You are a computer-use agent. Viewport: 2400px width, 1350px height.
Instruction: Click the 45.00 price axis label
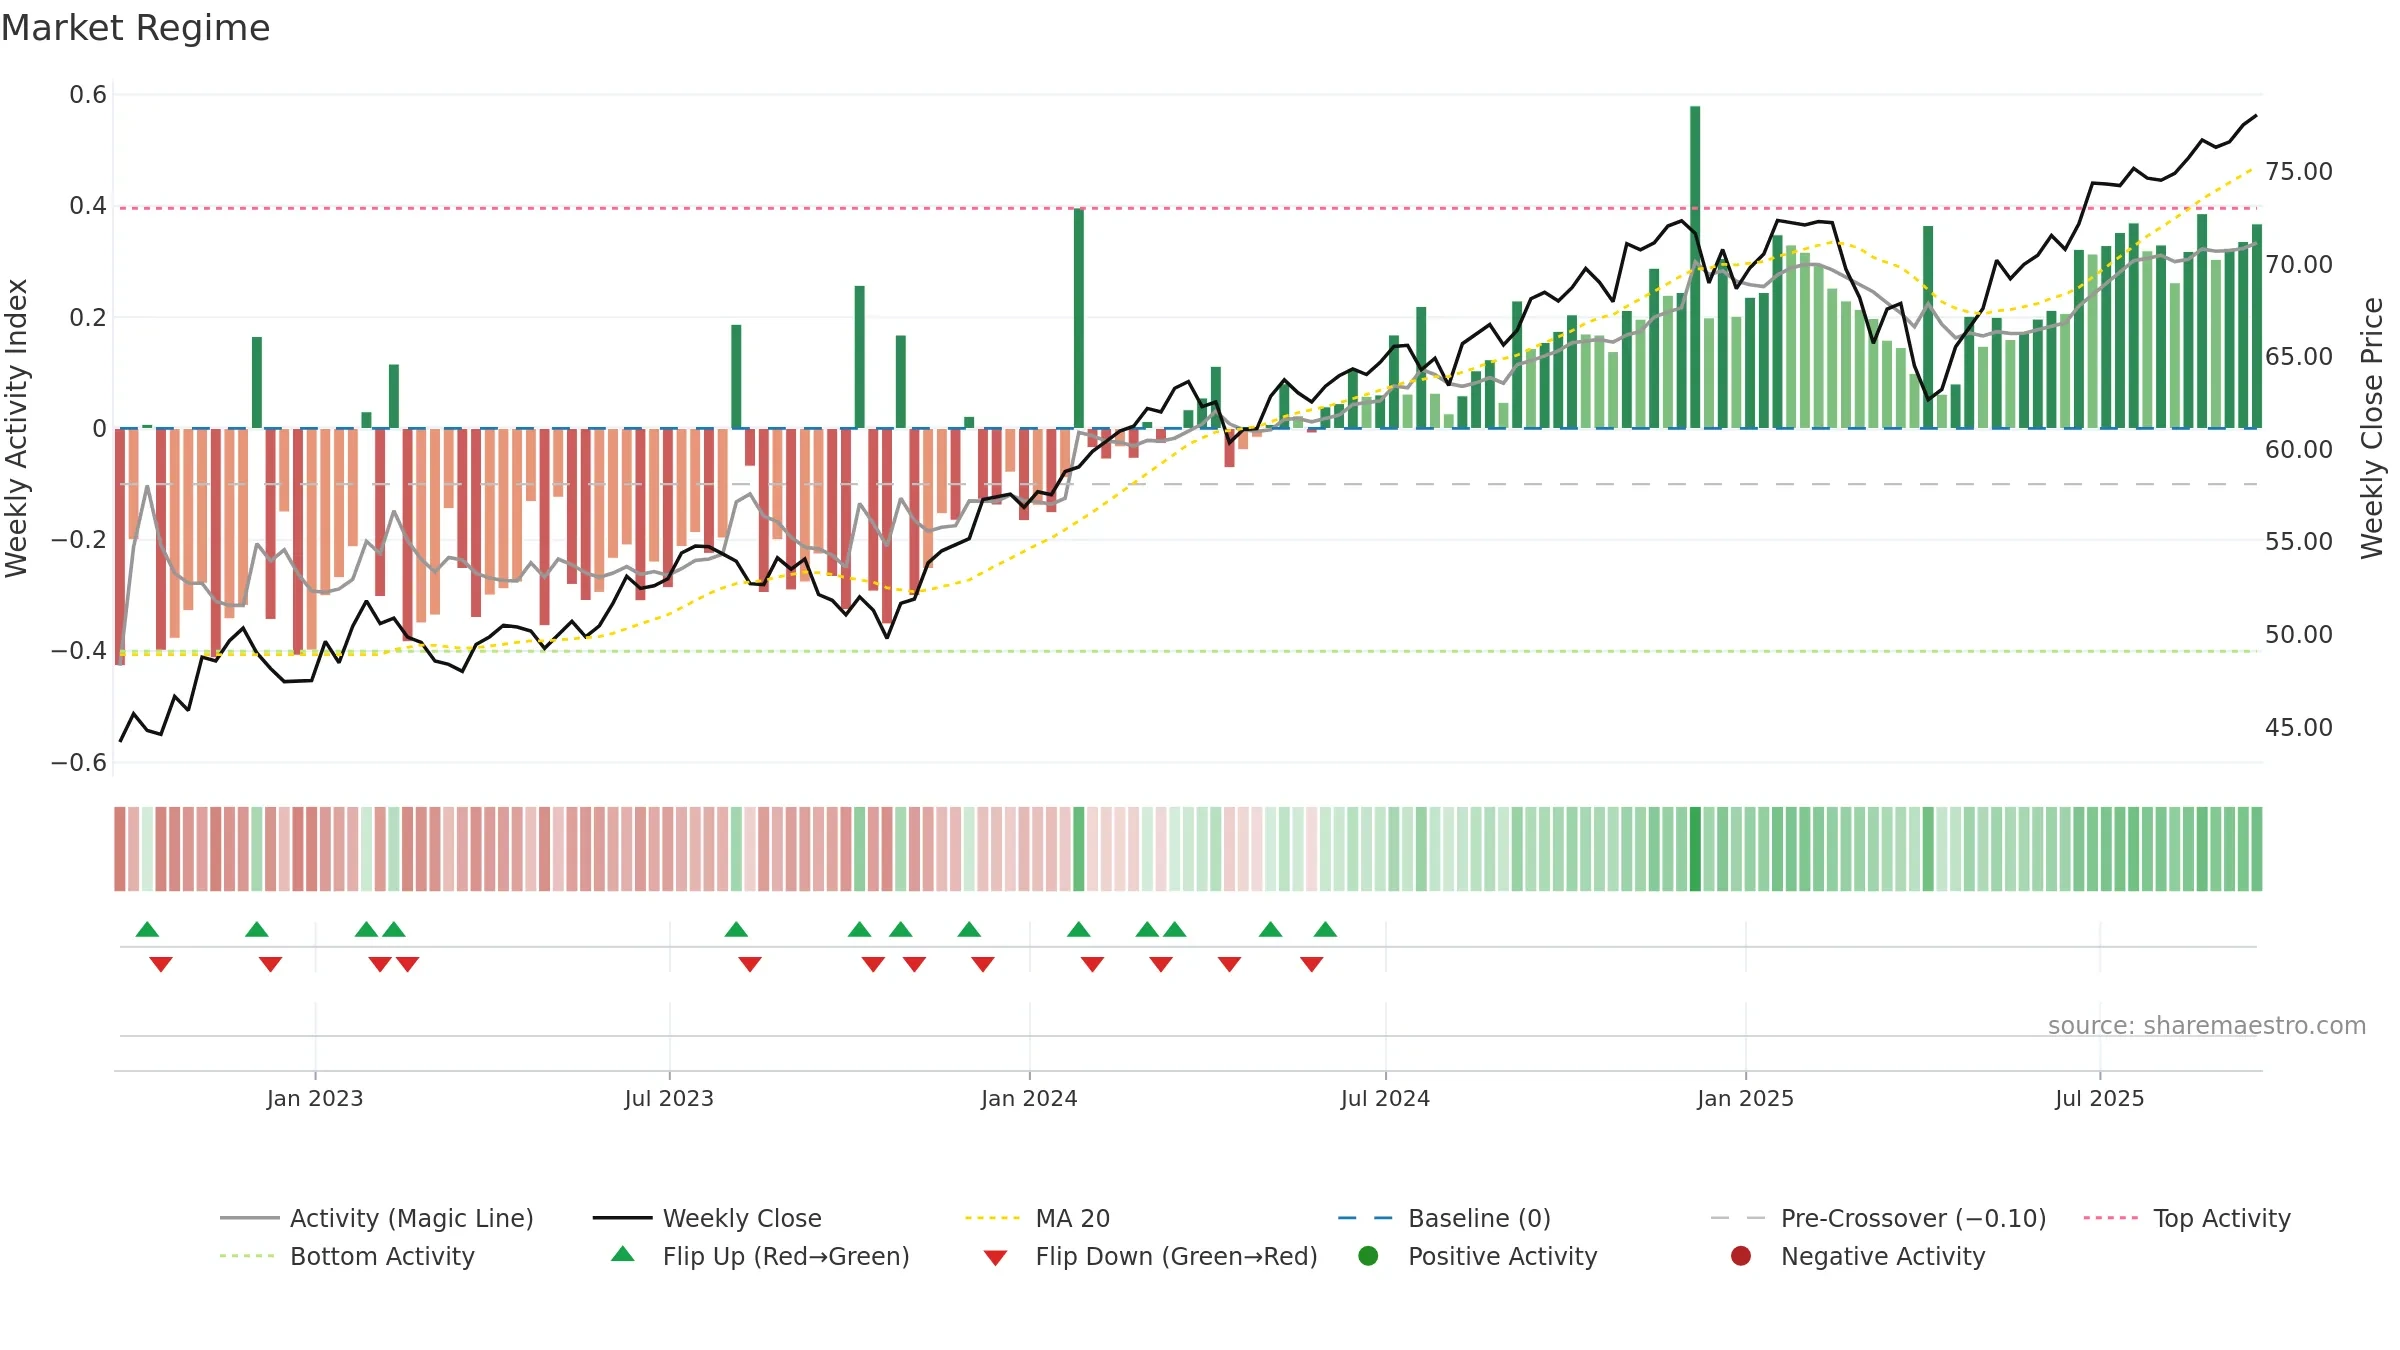[2299, 728]
